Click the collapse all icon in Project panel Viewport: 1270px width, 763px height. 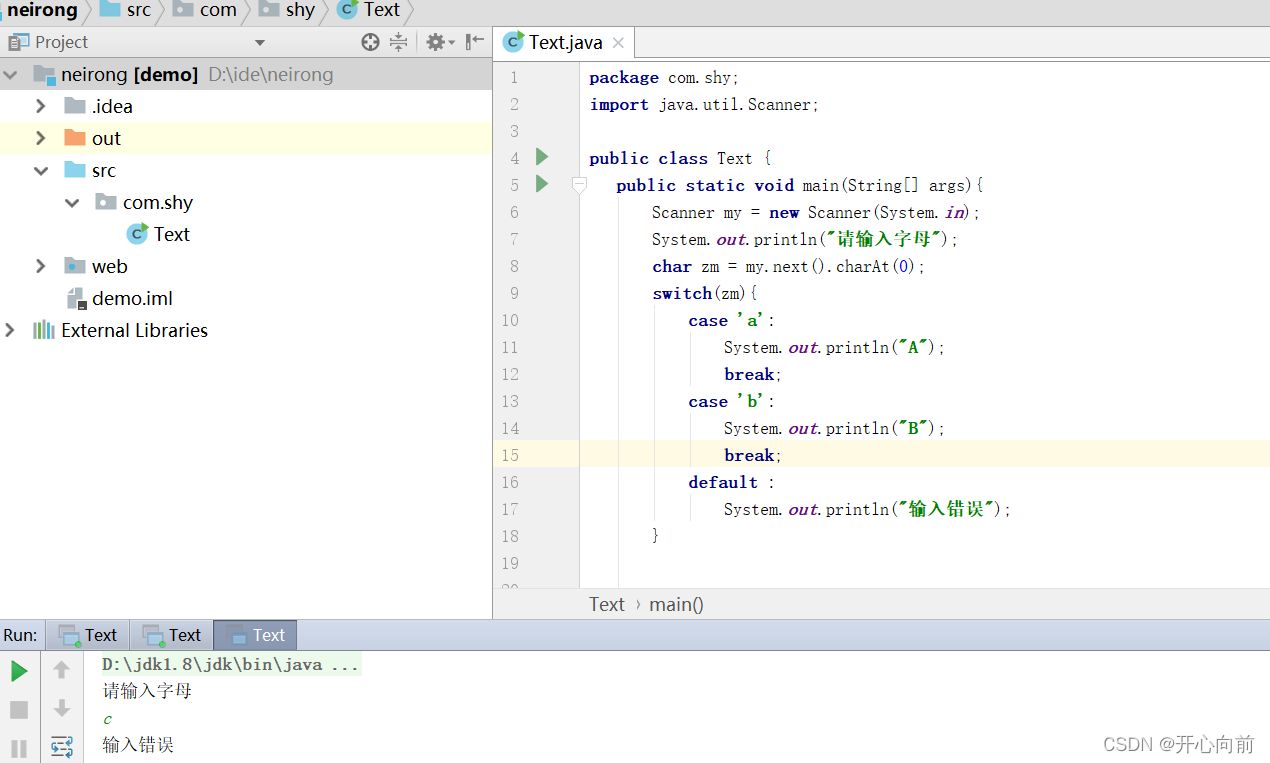[x=398, y=42]
